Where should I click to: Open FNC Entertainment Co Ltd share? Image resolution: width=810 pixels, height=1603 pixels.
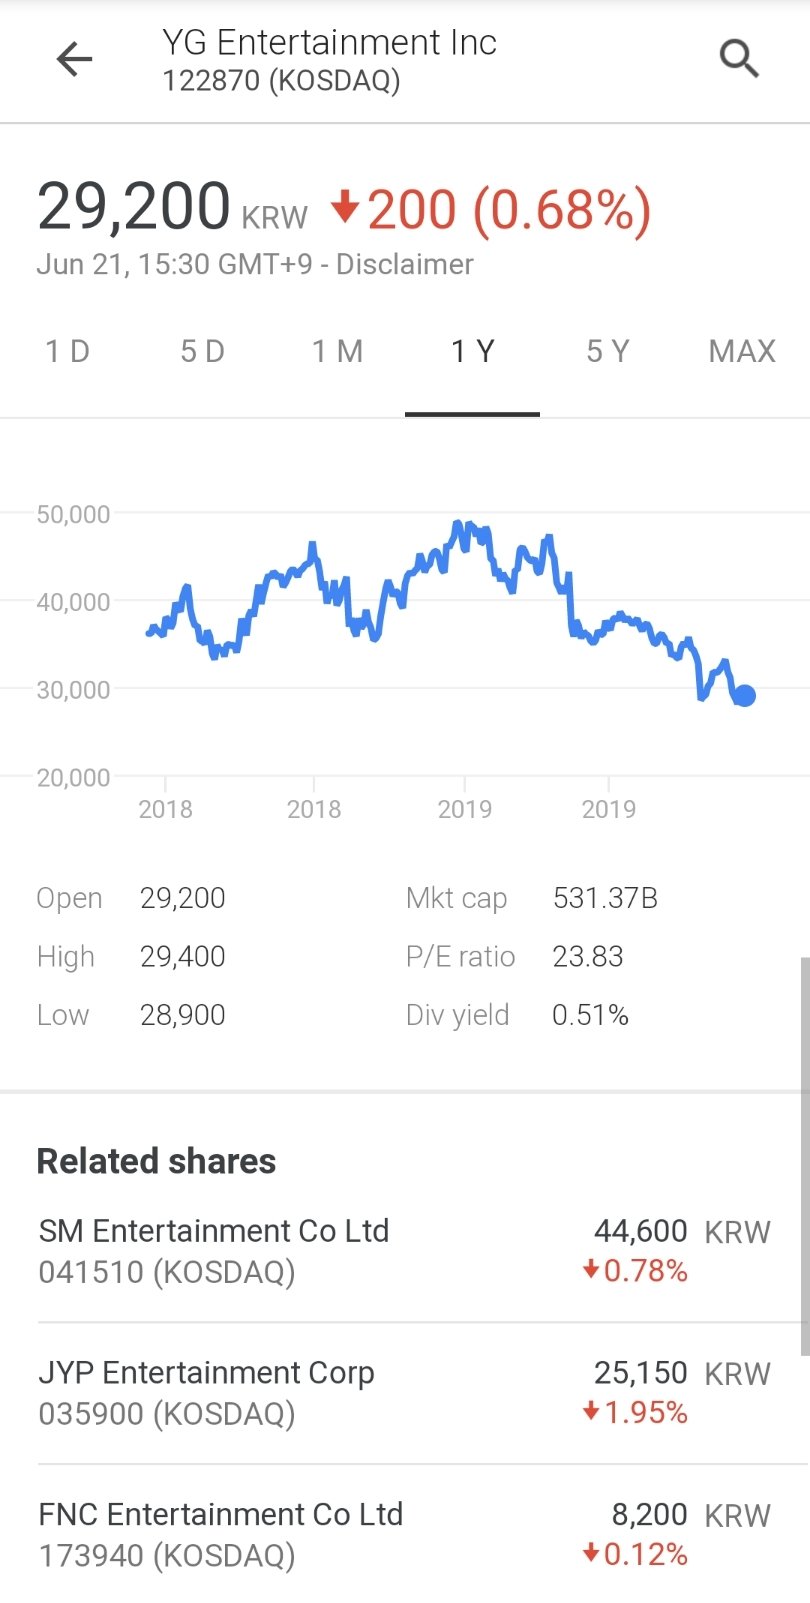221,1534
